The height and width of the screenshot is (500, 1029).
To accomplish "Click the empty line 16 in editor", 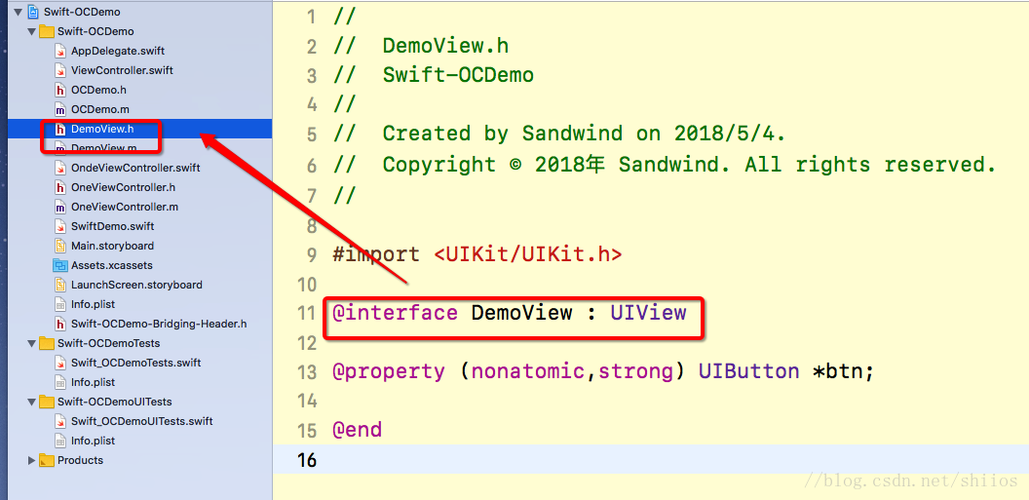I will [x=600, y=459].
